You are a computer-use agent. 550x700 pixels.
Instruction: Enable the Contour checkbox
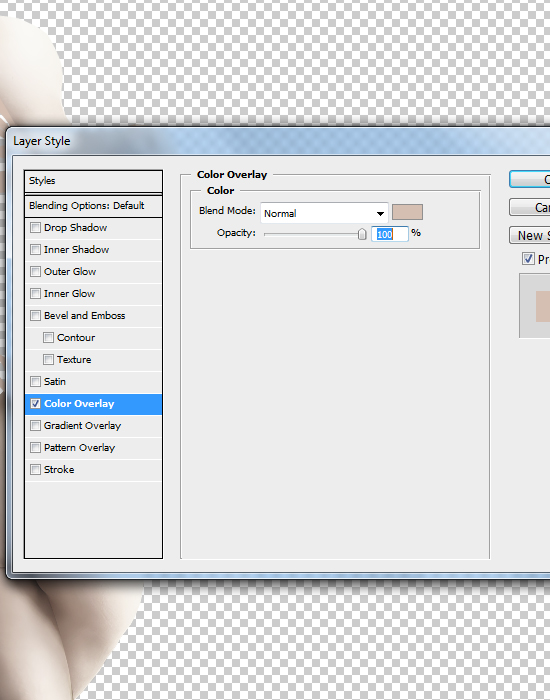pos(48,338)
